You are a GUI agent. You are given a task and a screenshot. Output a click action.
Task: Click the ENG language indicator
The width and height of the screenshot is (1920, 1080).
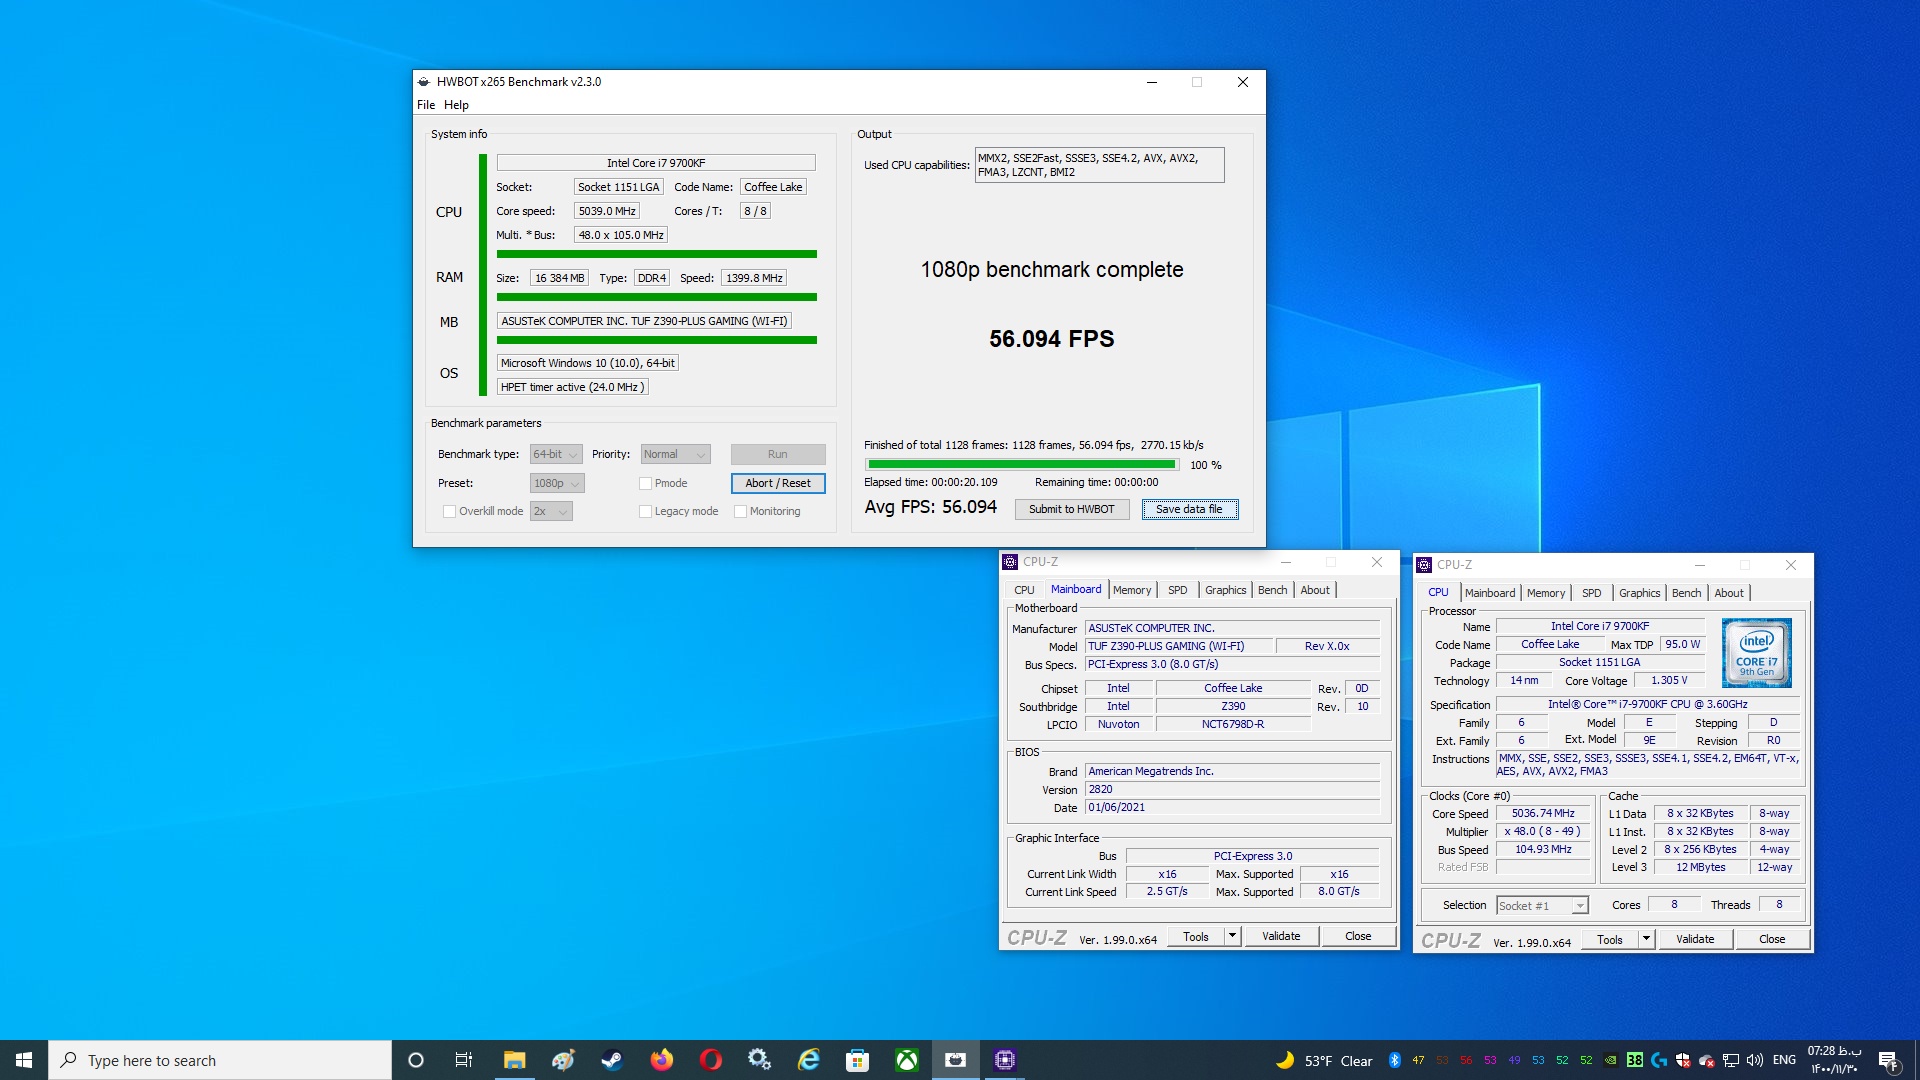(x=1784, y=1060)
